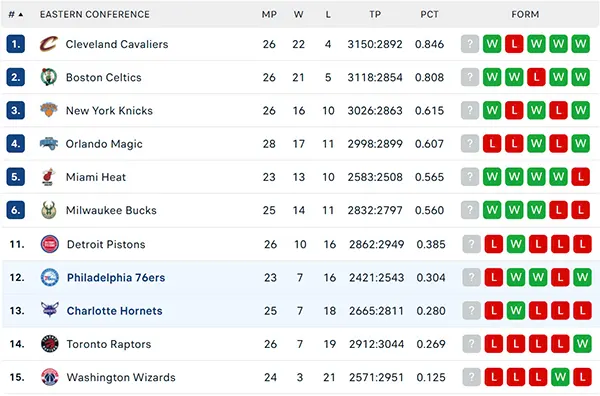Click the Cavaliers red L form badge

(514, 44)
